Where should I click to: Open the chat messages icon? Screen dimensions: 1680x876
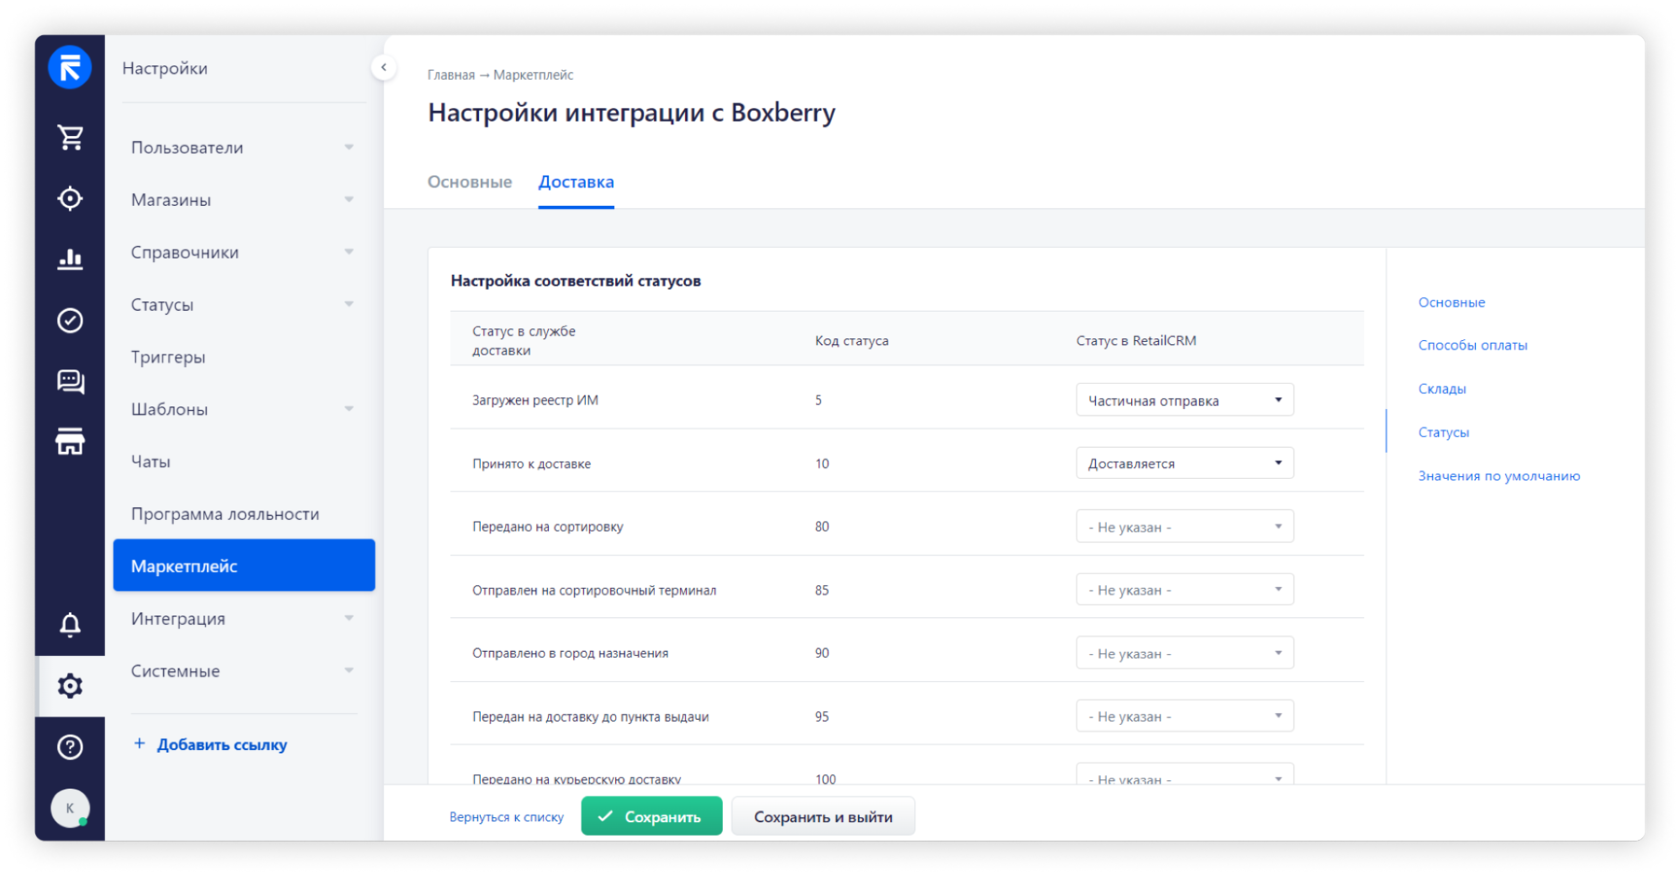pyautogui.click(x=70, y=381)
